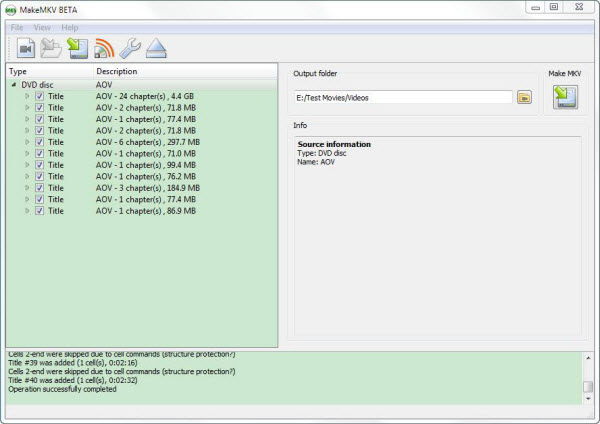
Task: Click the Make MKV button icon
Action: coord(565,97)
